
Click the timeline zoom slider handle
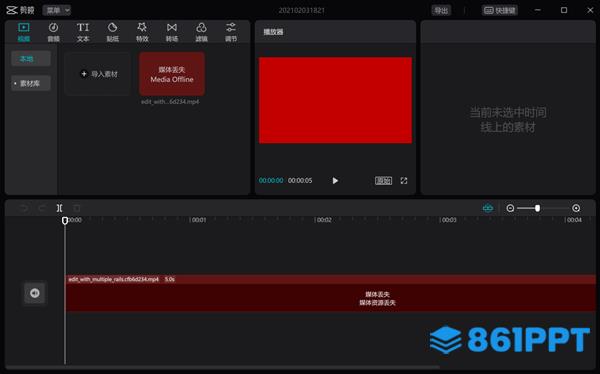tap(538, 208)
